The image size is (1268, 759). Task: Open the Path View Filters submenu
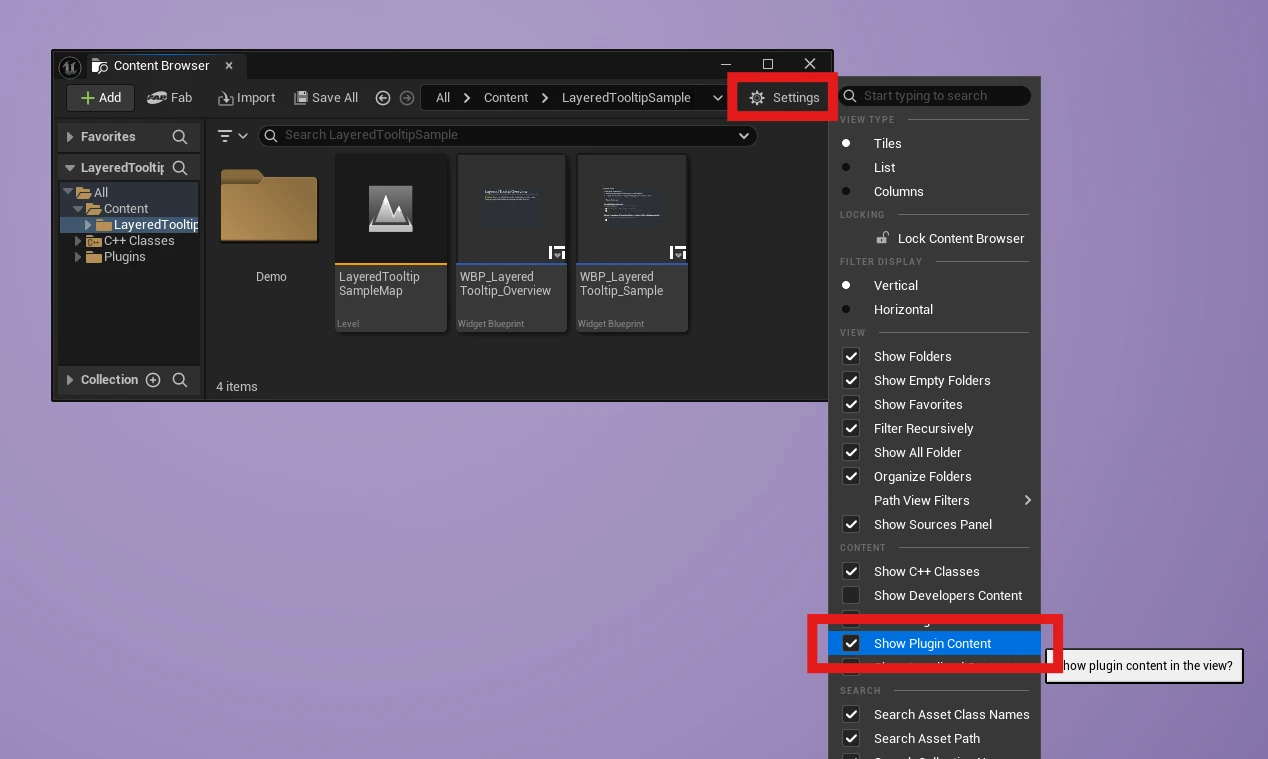[x=934, y=501]
